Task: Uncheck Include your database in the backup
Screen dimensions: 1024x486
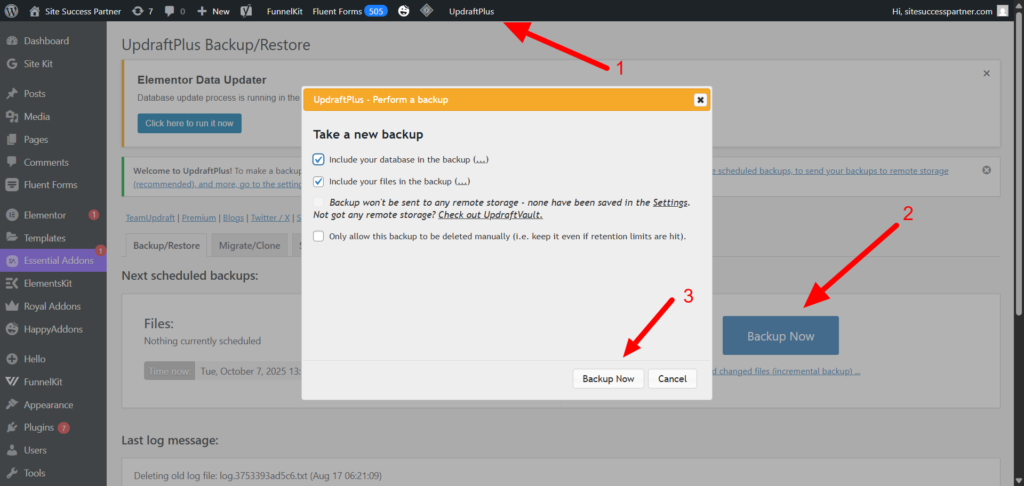Action: (x=318, y=159)
